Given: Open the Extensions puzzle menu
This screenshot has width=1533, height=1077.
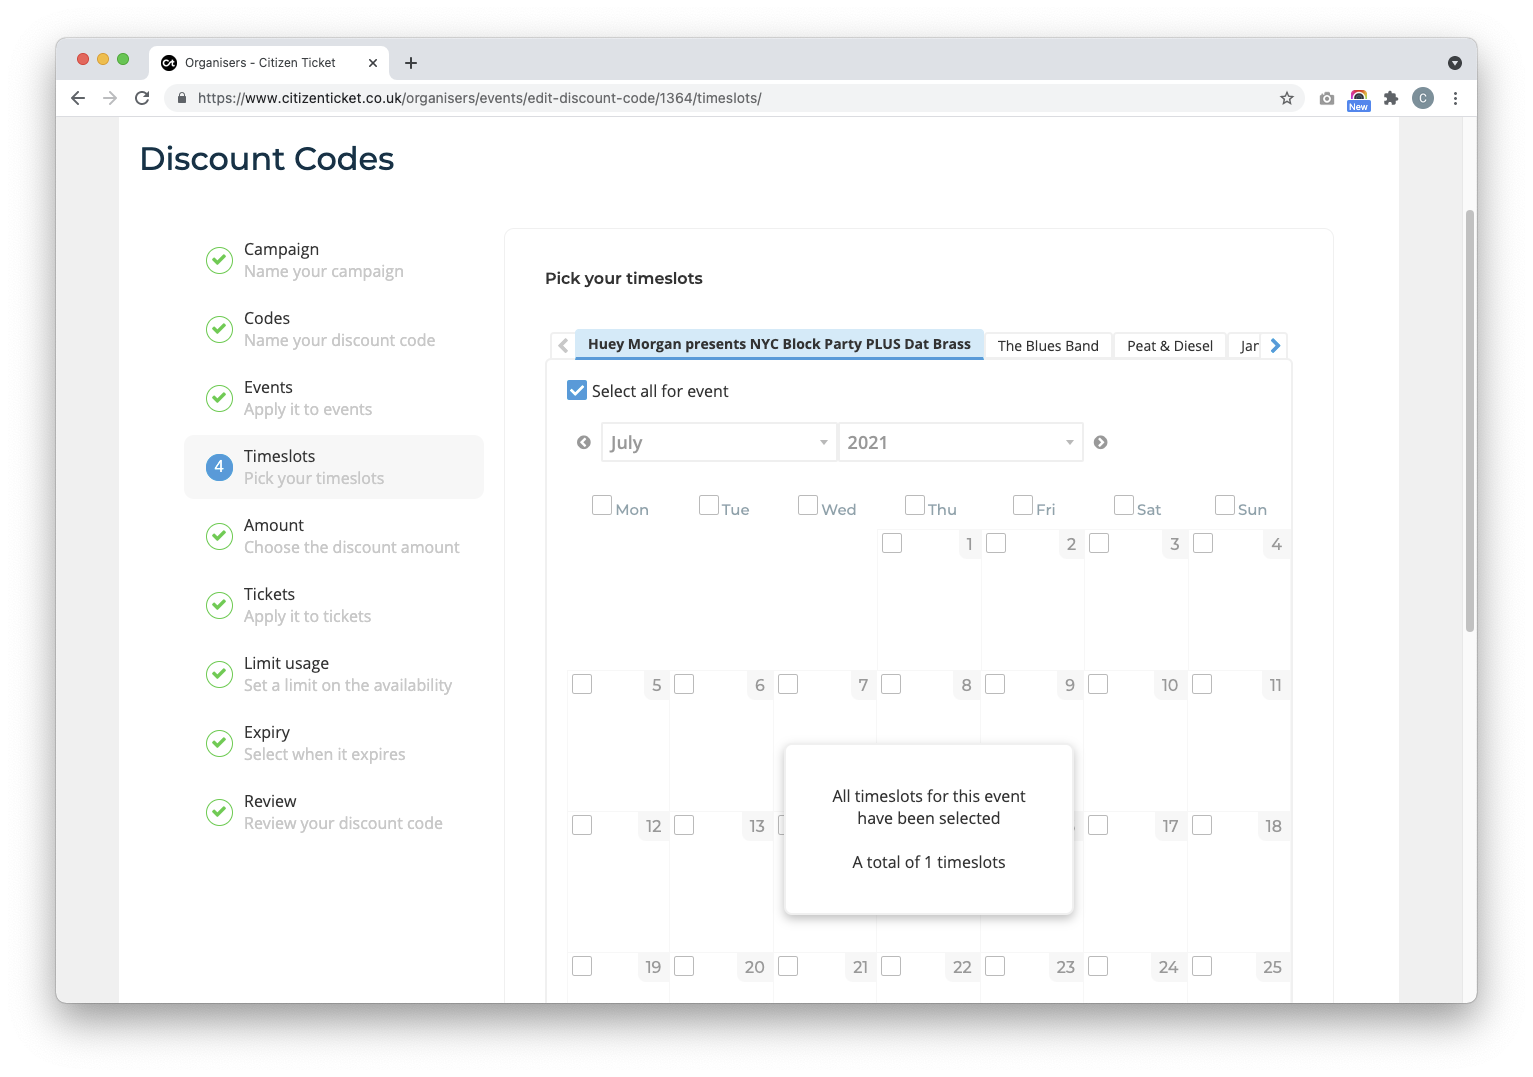Looking at the screenshot, I should tap(1390, 98).
